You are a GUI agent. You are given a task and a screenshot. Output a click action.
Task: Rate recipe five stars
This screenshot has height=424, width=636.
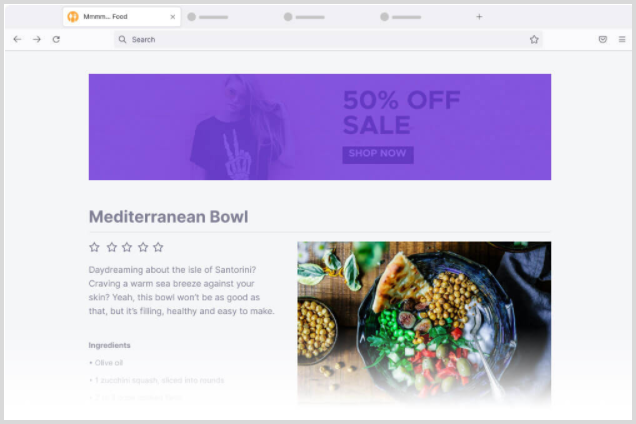pos(158,247)
